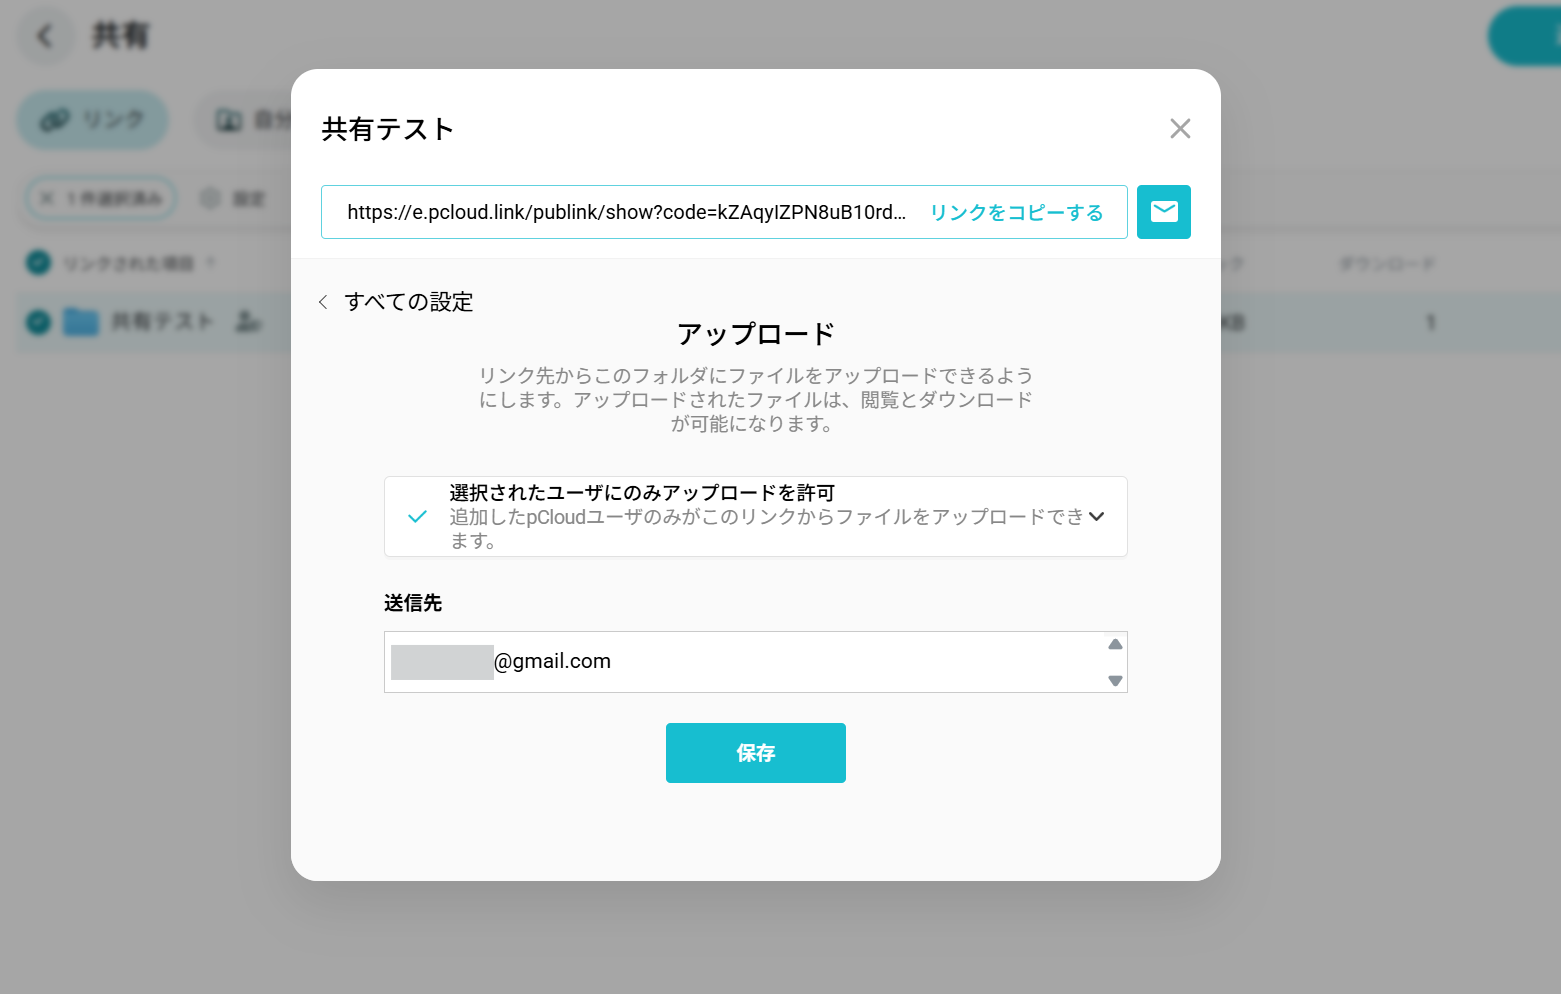
Task: Click the 設定 gear icon
Action: tap(210, 199)
